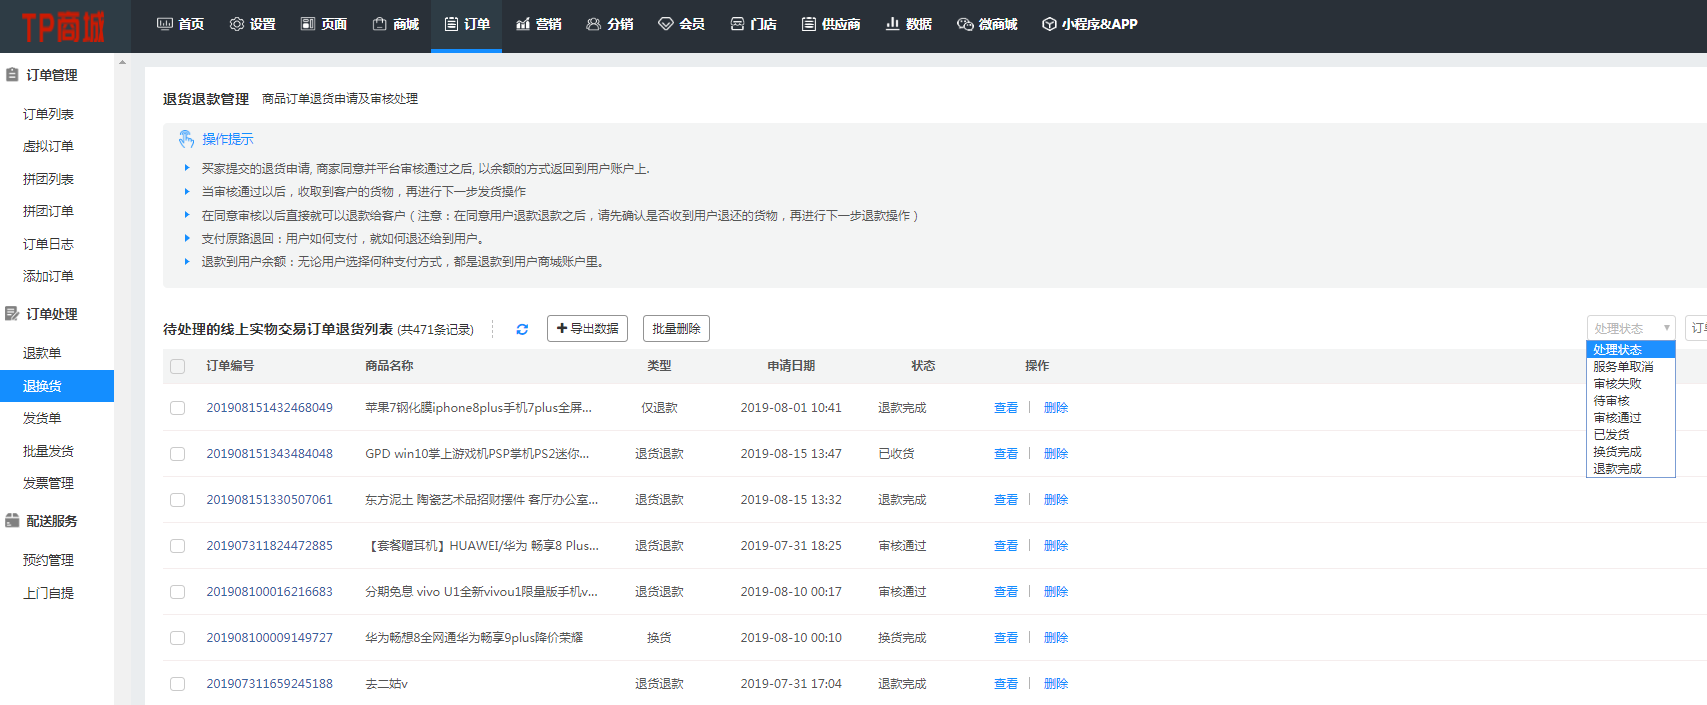This screenshot has width=1707, height=705.
Task: Click the 订单处理 sidebar section icon
Action: (12, 314)
